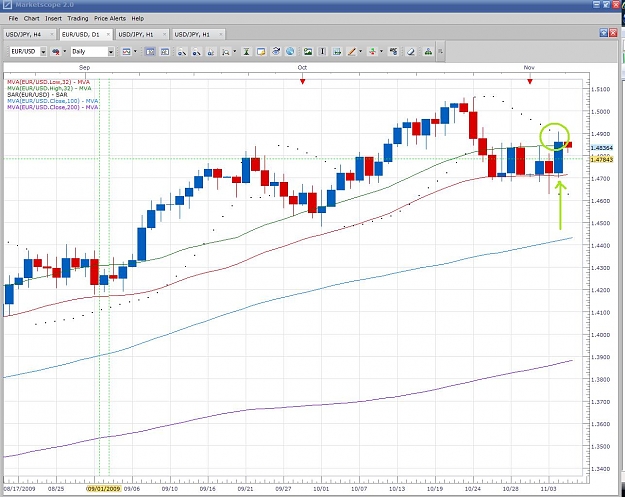Viewport: 625px width, 497px height.
Task: Open the arrow next to the remove-instrument icon
Action: tap(65, 51)
